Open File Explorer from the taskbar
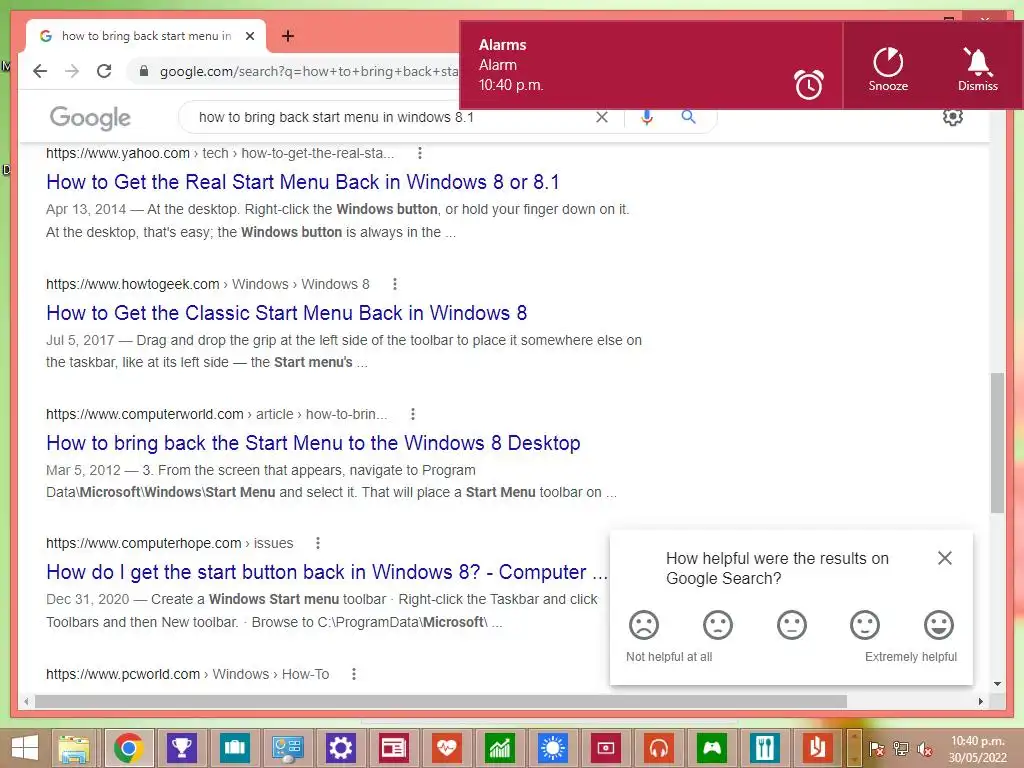This screenshot has height=768, width=1024. (x=74, y=748)
